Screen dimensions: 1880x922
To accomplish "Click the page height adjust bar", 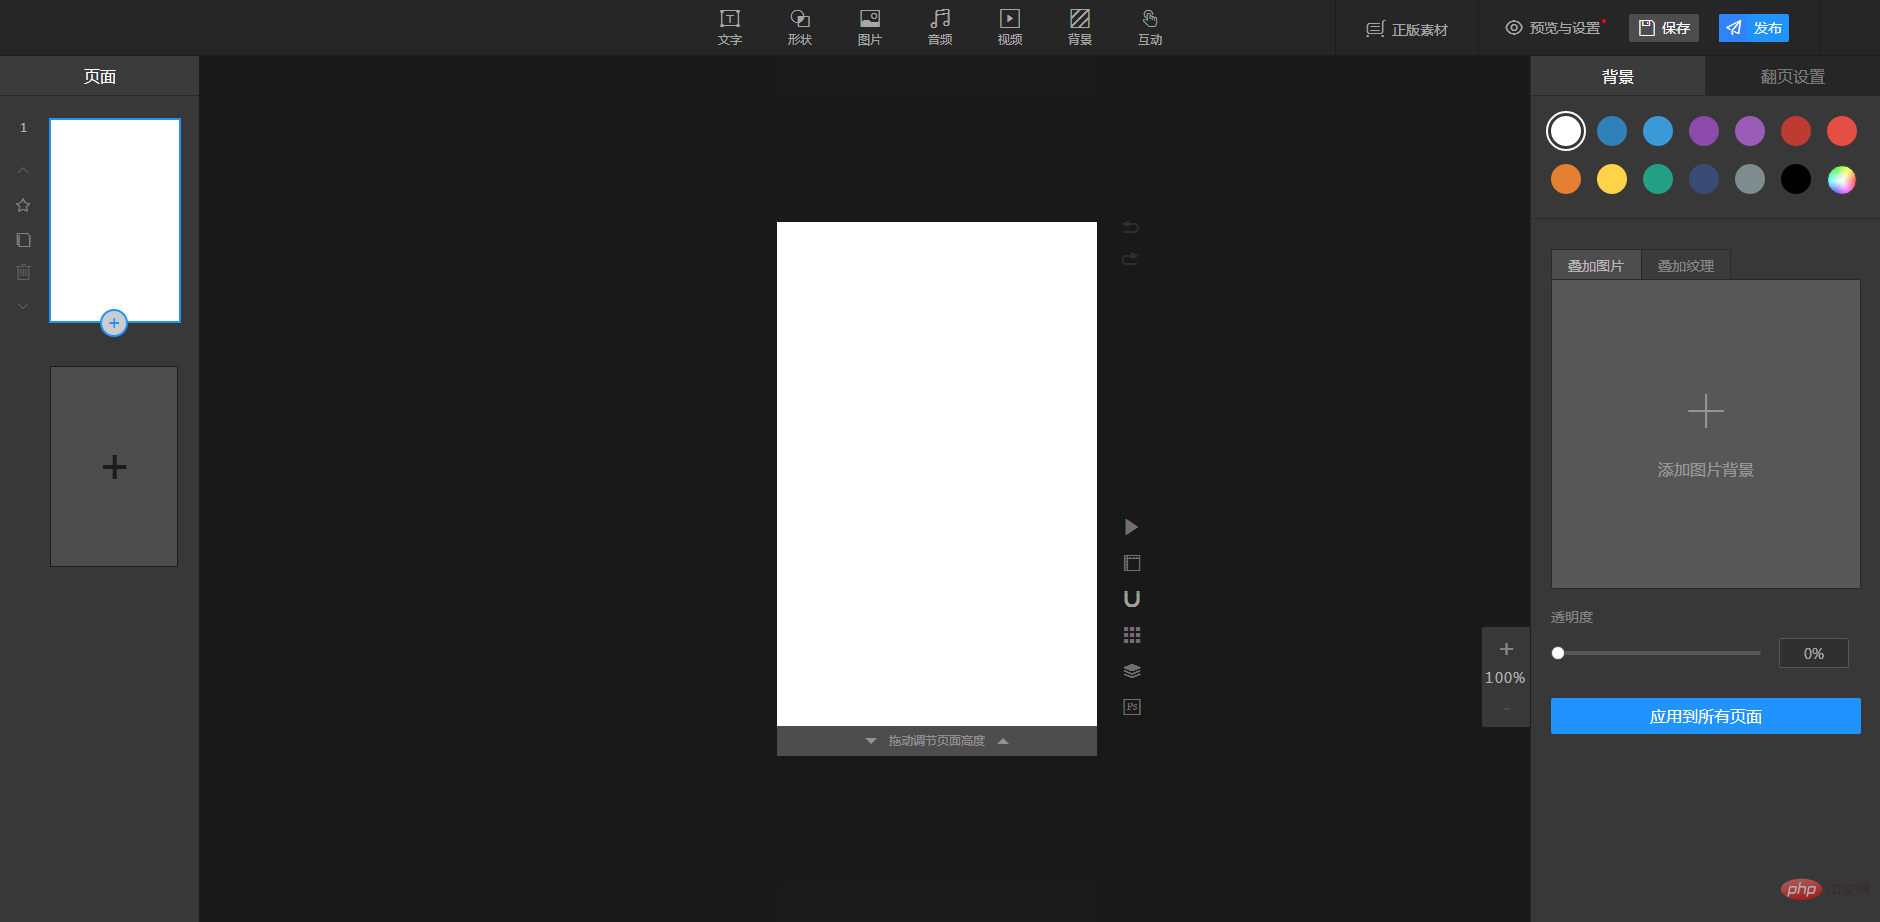I will (937, 741).
